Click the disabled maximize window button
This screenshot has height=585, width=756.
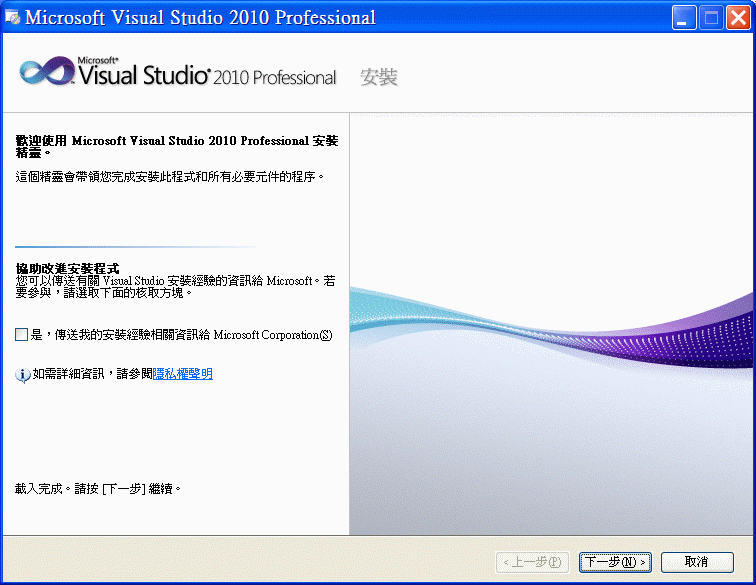pos(711,18)
